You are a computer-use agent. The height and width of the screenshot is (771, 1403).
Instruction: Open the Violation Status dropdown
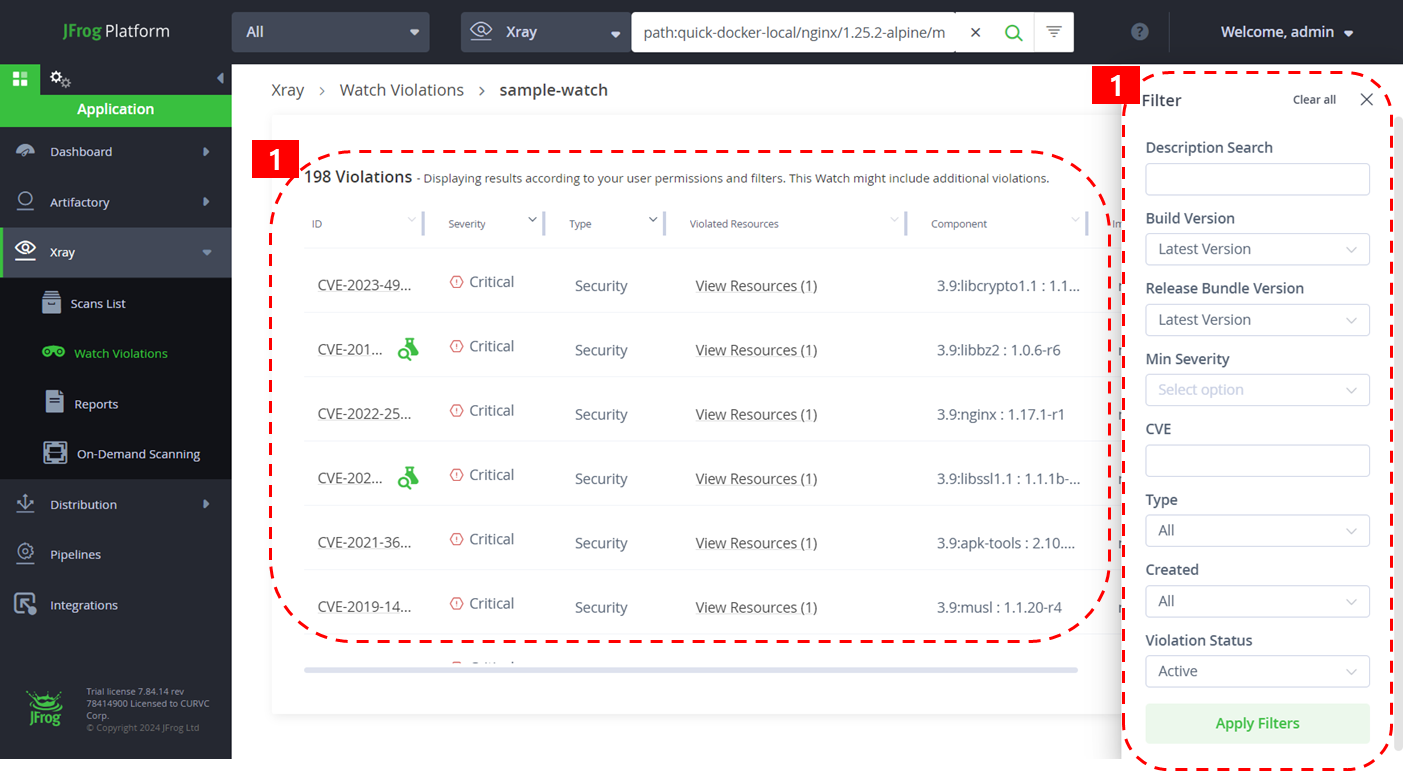1257,671
